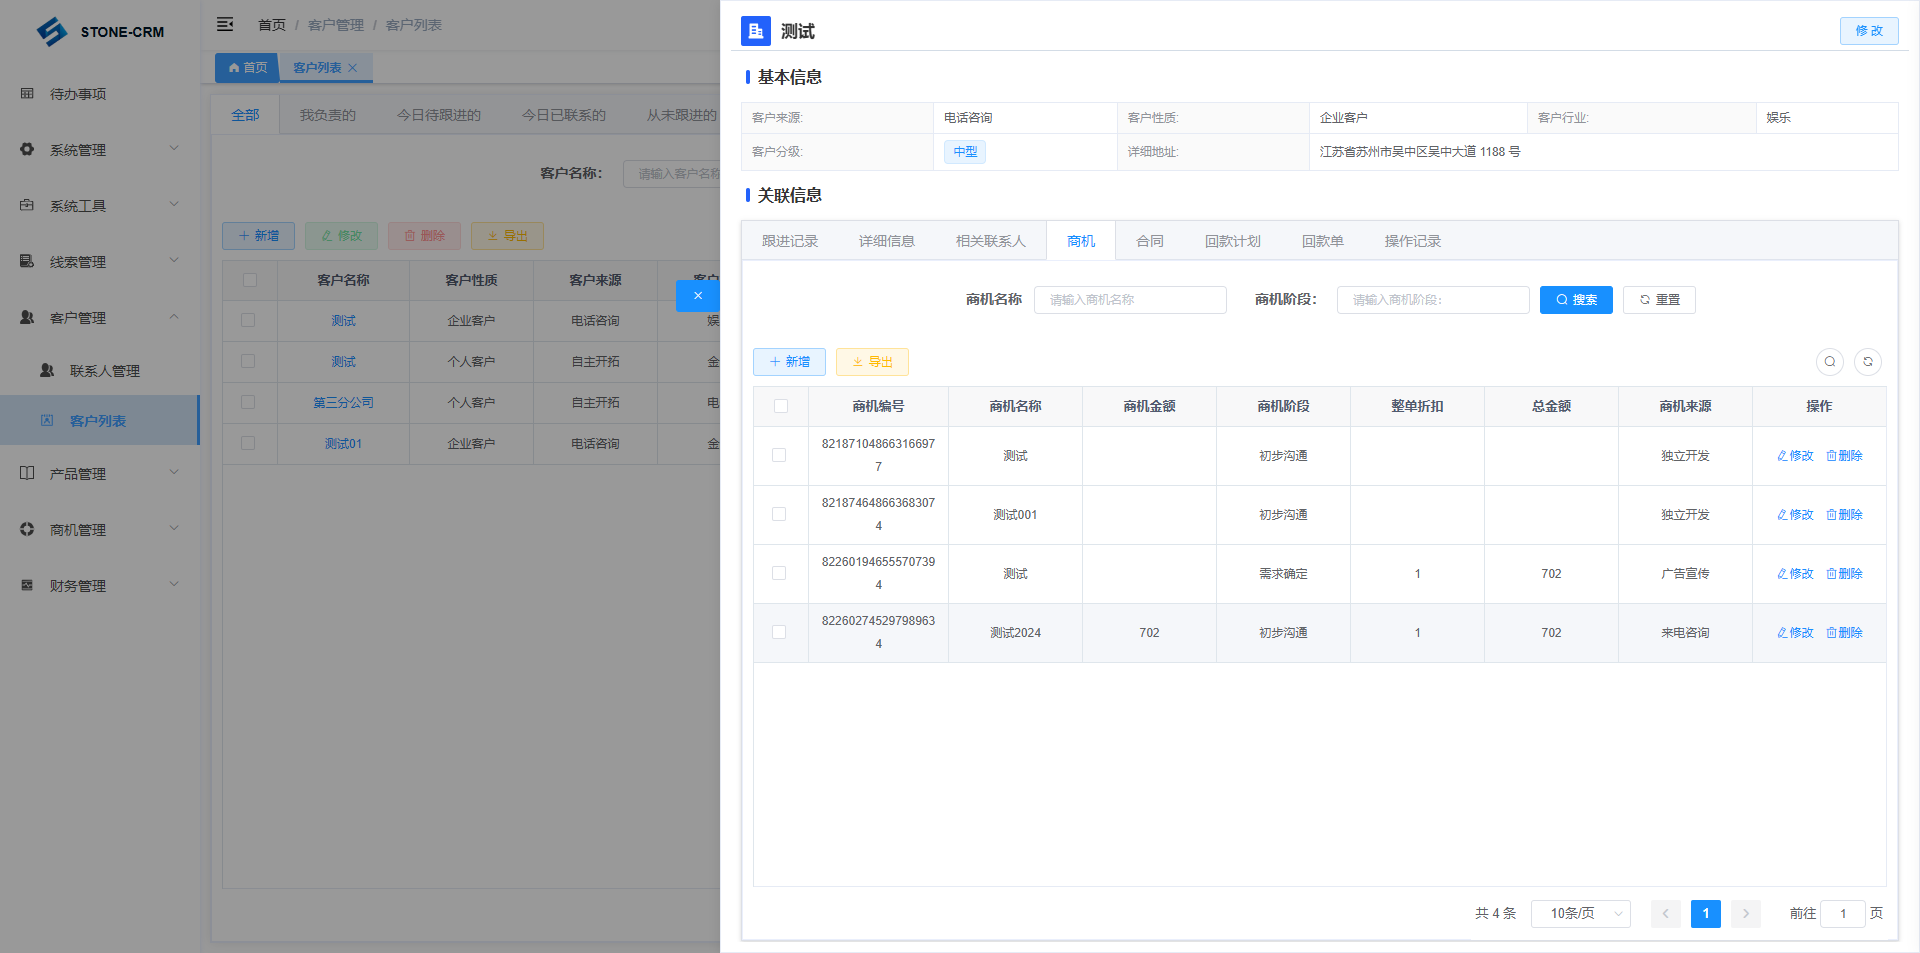Click the 客户管理 people icon
1920x953 pixels.
[27, 317]
